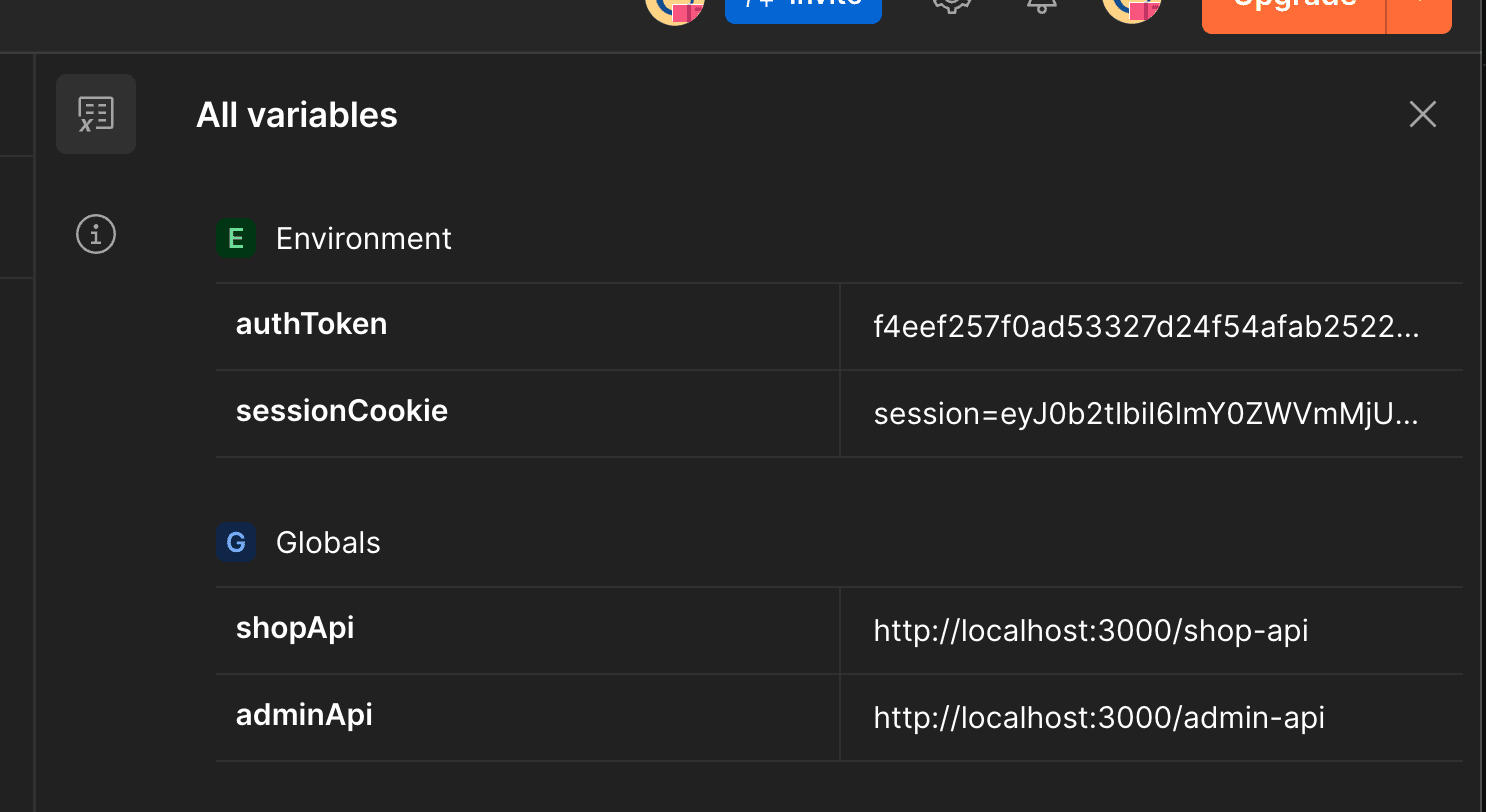Close the All variables panel
Image resolution: width=1486 pixels, height=812 pixels.
[1422, 114]
